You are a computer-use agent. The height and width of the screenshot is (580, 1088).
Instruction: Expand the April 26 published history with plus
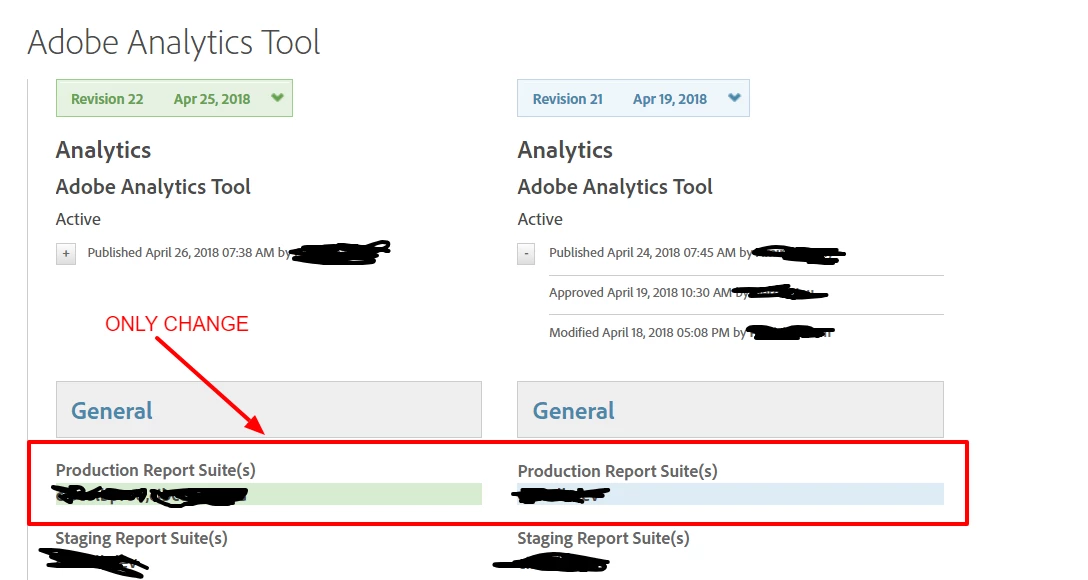pos(66,254)
